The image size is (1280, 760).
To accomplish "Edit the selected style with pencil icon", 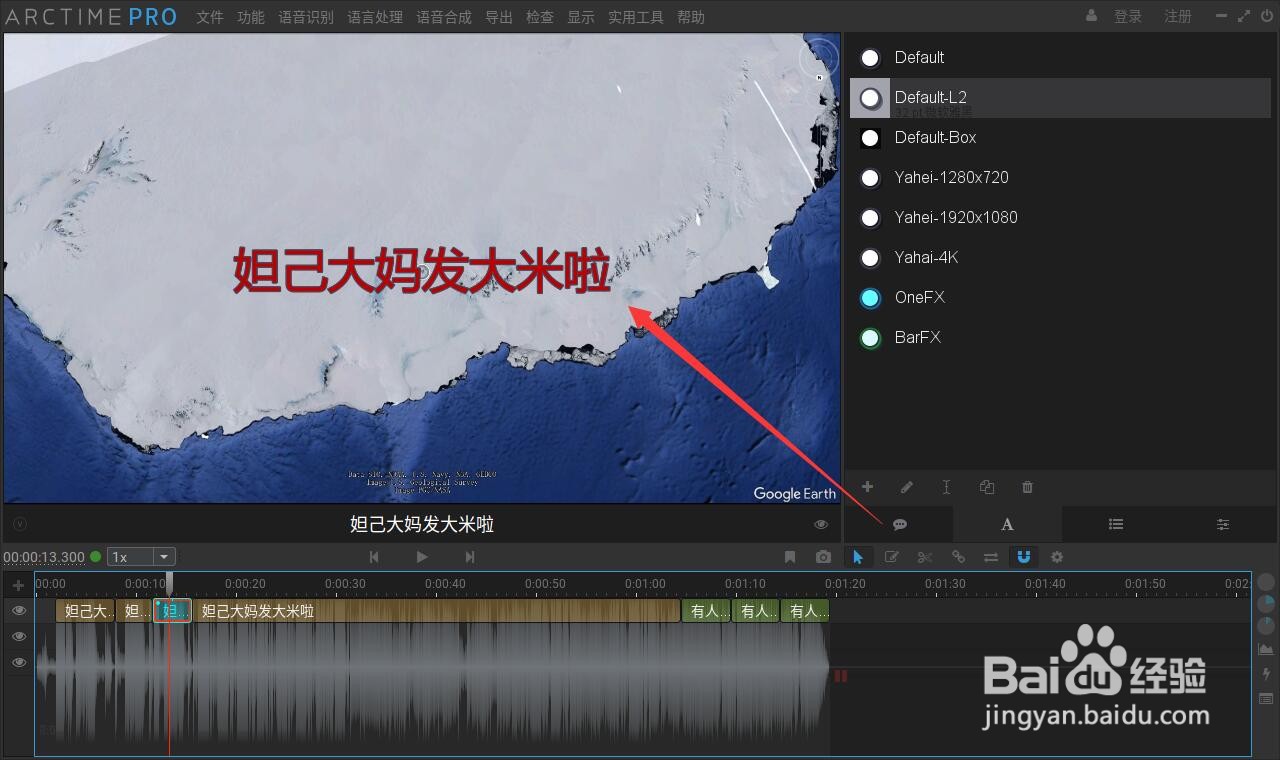I will 907,487.
